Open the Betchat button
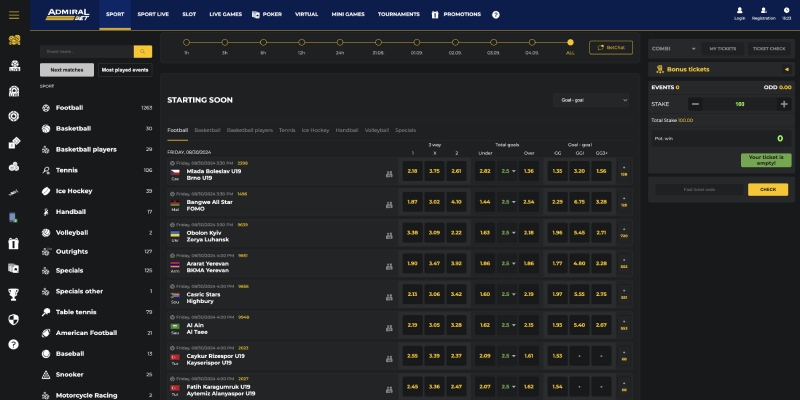The height and width of the screenshot is (400, 800). pos(611,47)
